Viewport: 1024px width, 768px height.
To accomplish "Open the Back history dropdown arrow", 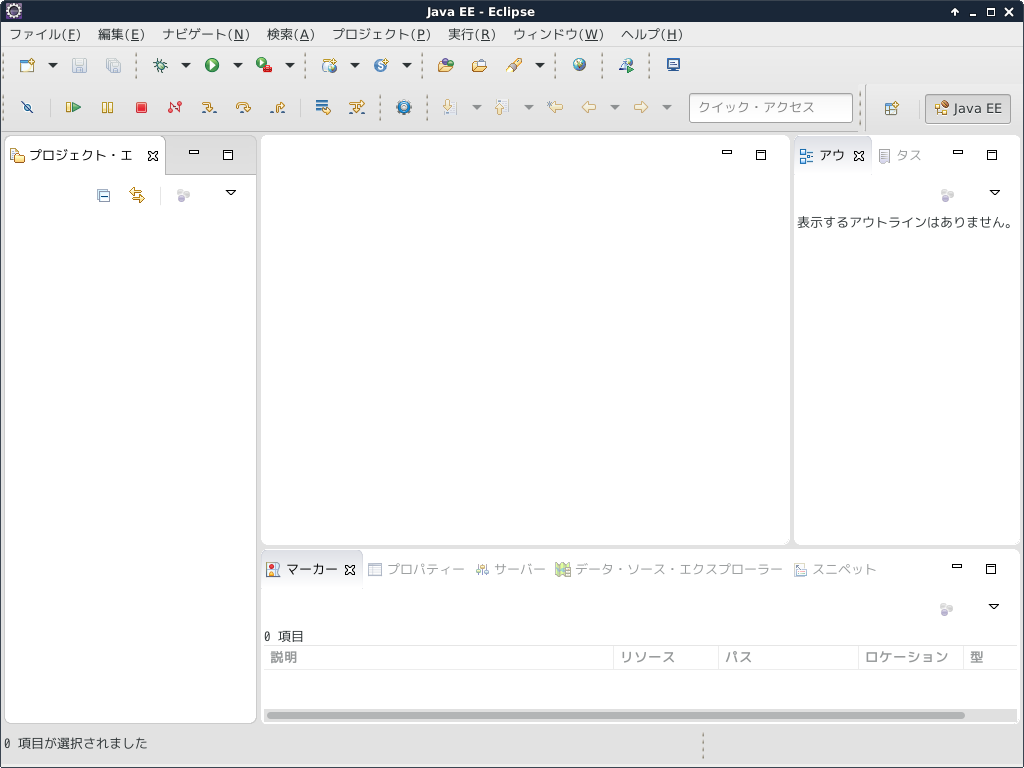I will 615,107.
